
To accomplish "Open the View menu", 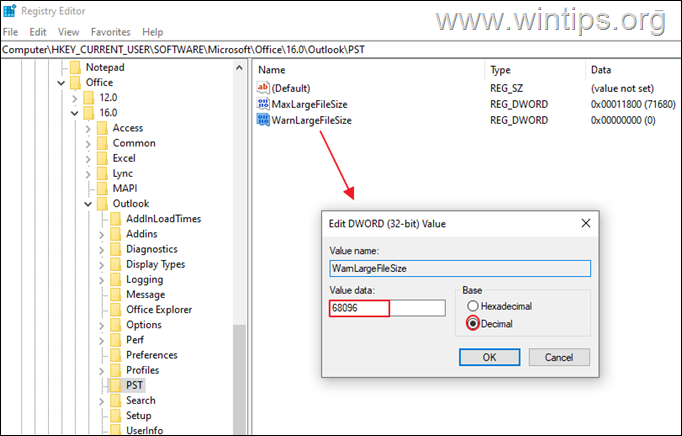I will (x=69, y=32).
